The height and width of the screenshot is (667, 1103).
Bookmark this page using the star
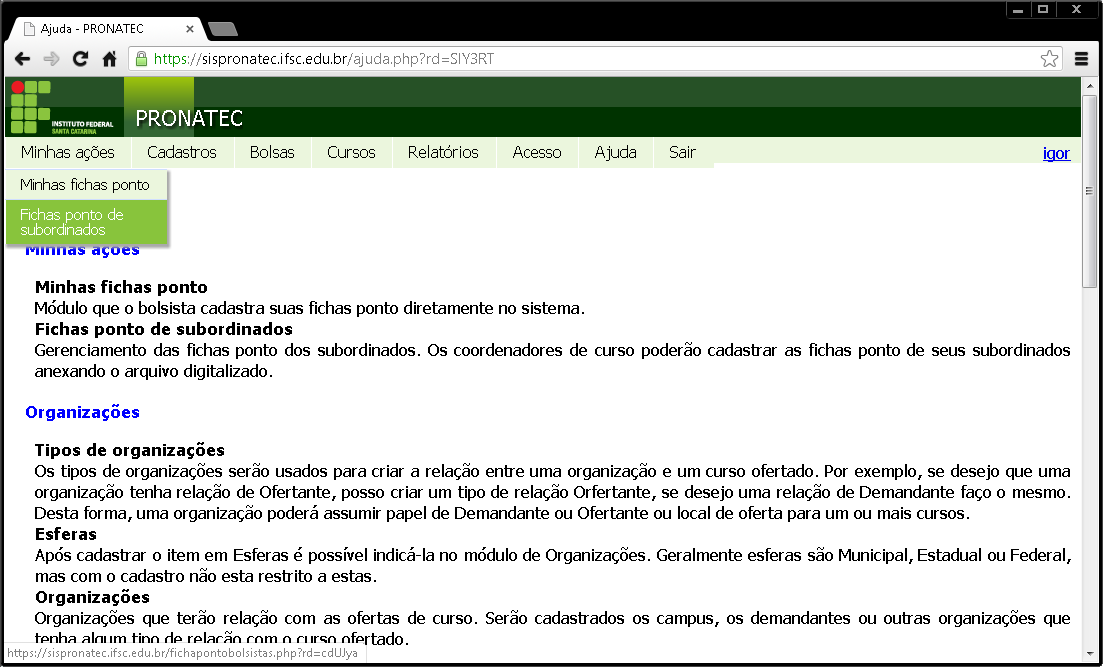pyautogui.click(x=1049, y=59)
